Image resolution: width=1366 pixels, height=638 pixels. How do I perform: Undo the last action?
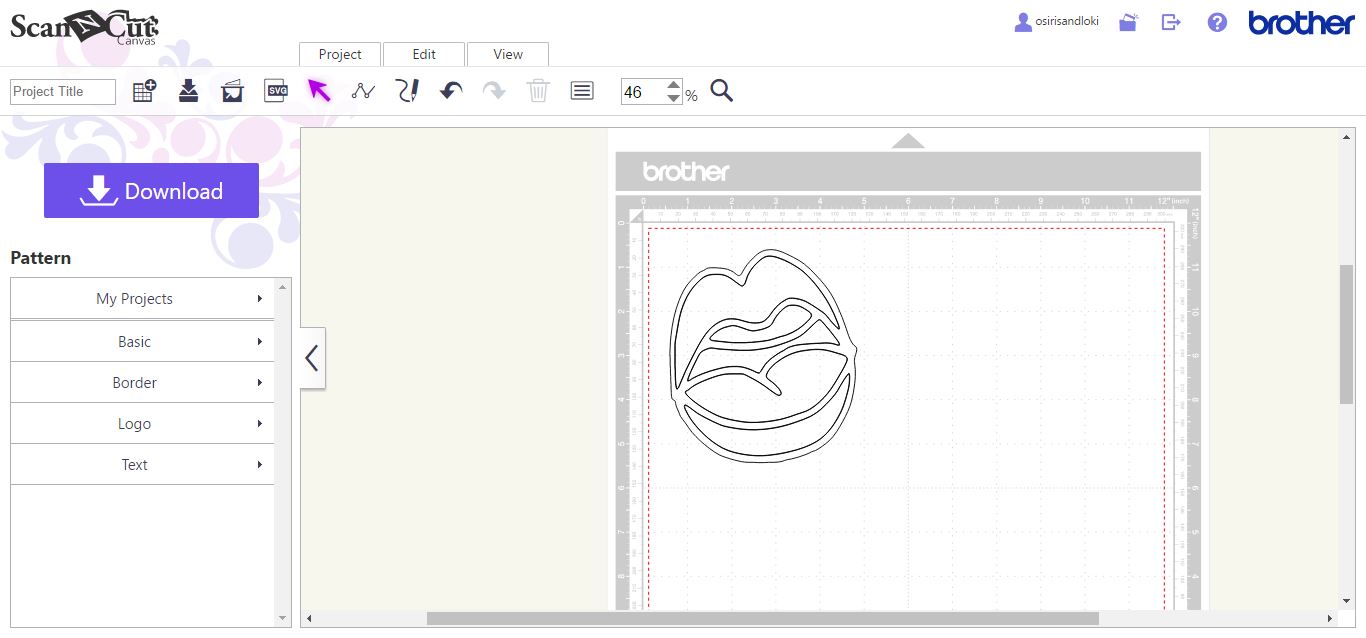pyautogui.click(x=450, y=90)
